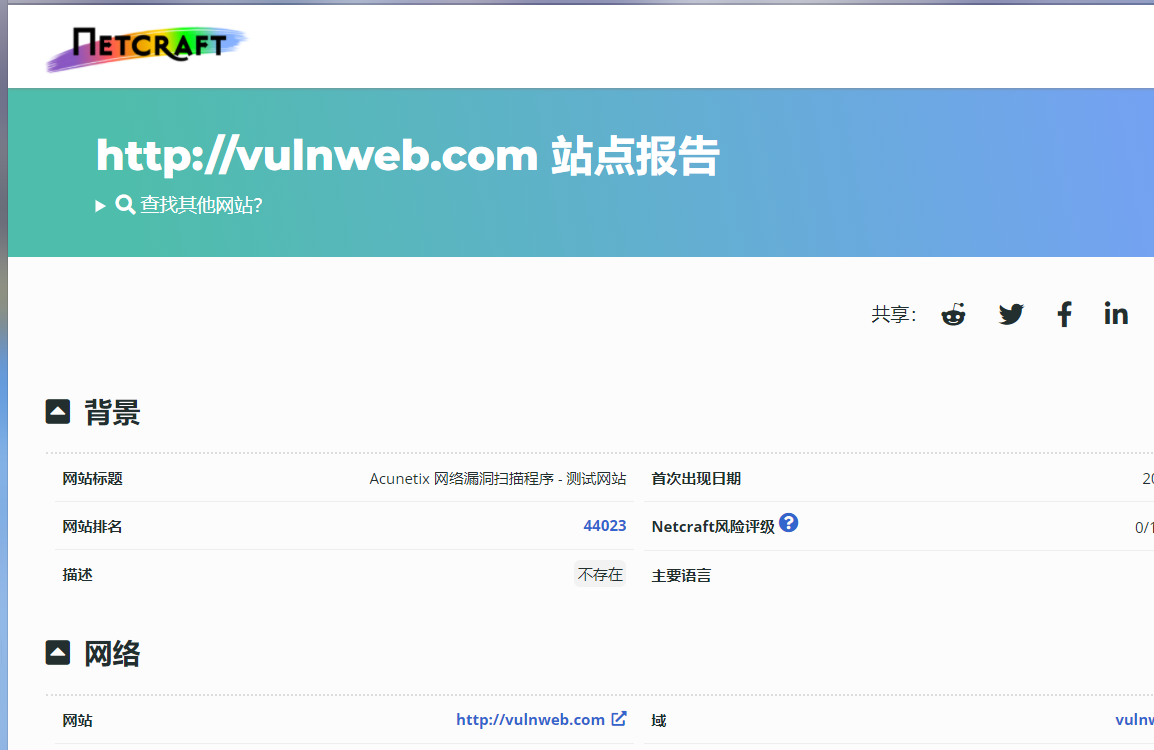This screenshot has height=750, width=1154.
Task: Select the 网站标题 label
Action: 92,478
